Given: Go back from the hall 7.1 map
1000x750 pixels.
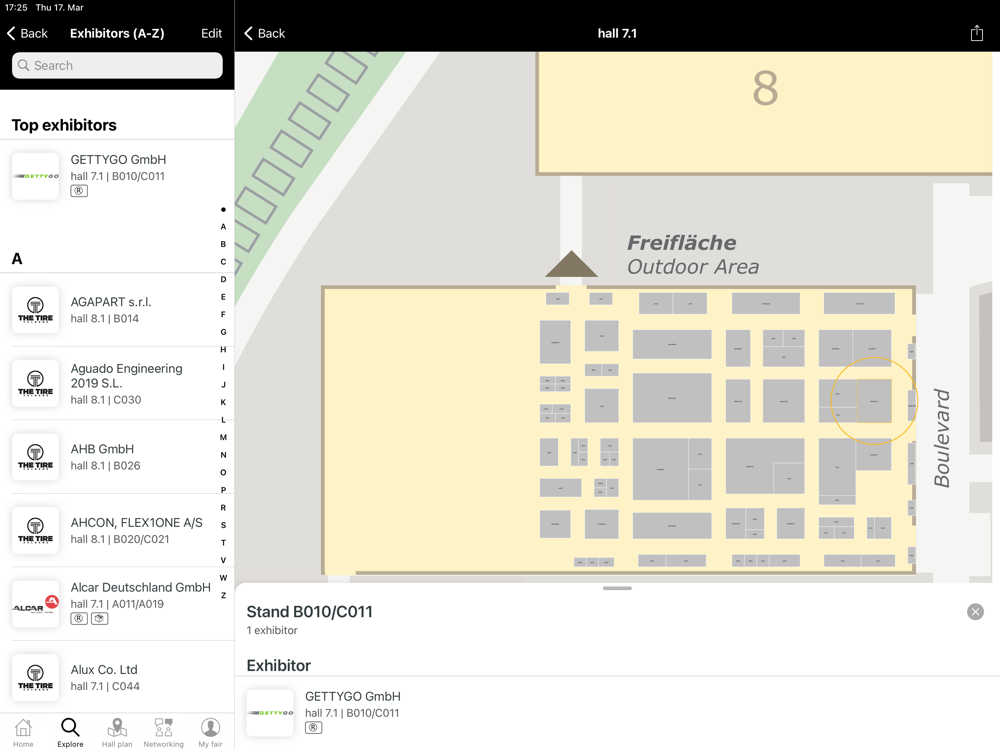Looking at the screenshot, I should point(265,33).
